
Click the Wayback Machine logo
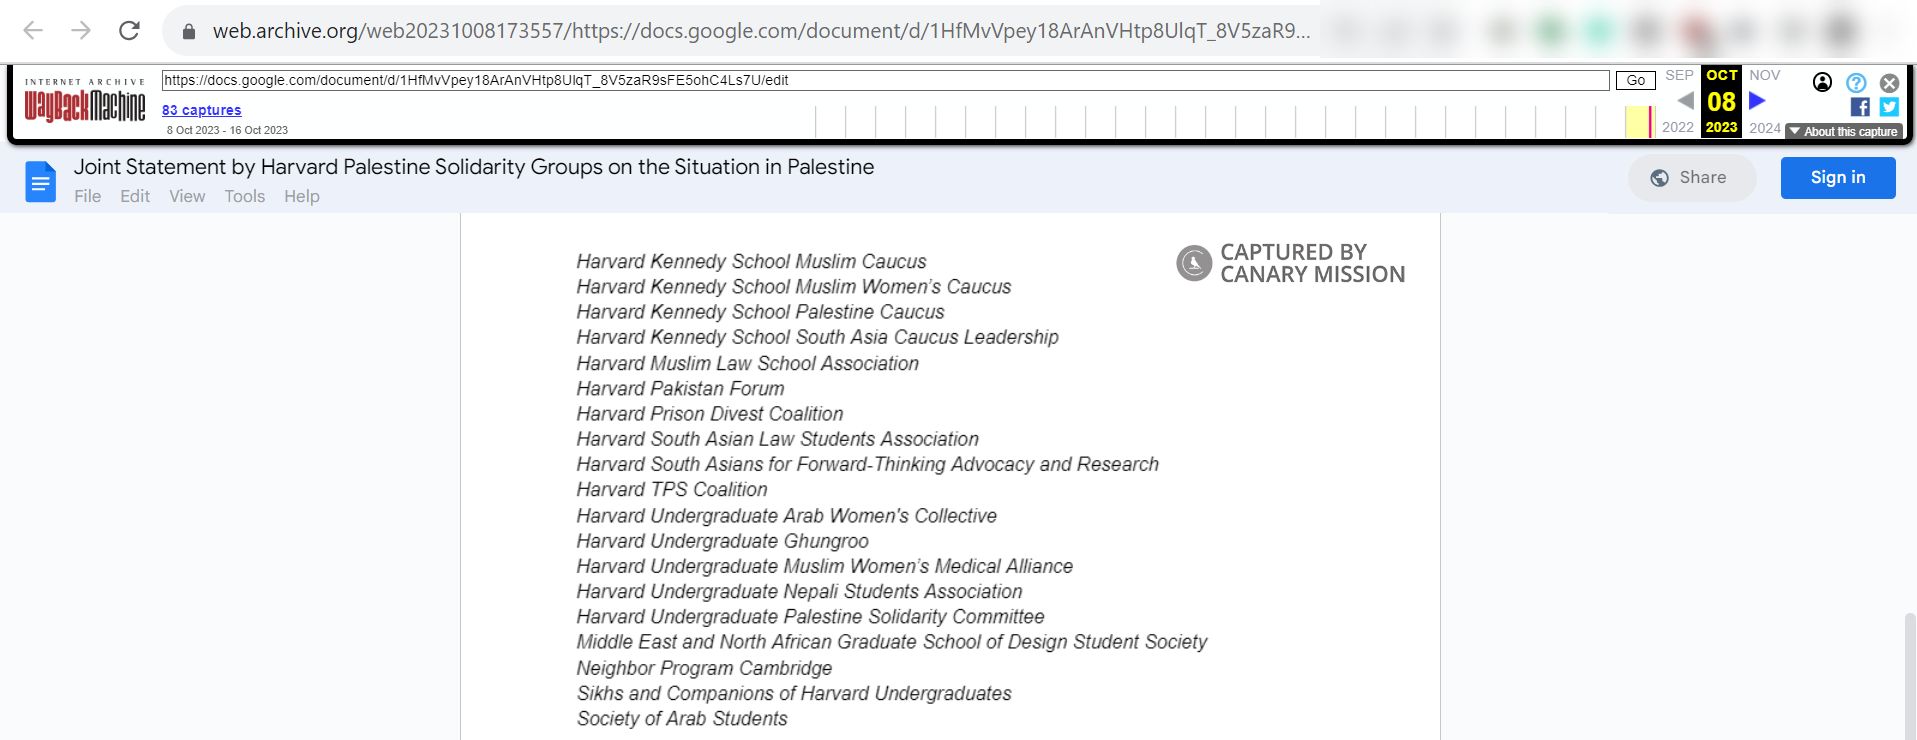(x=85, y=102)
